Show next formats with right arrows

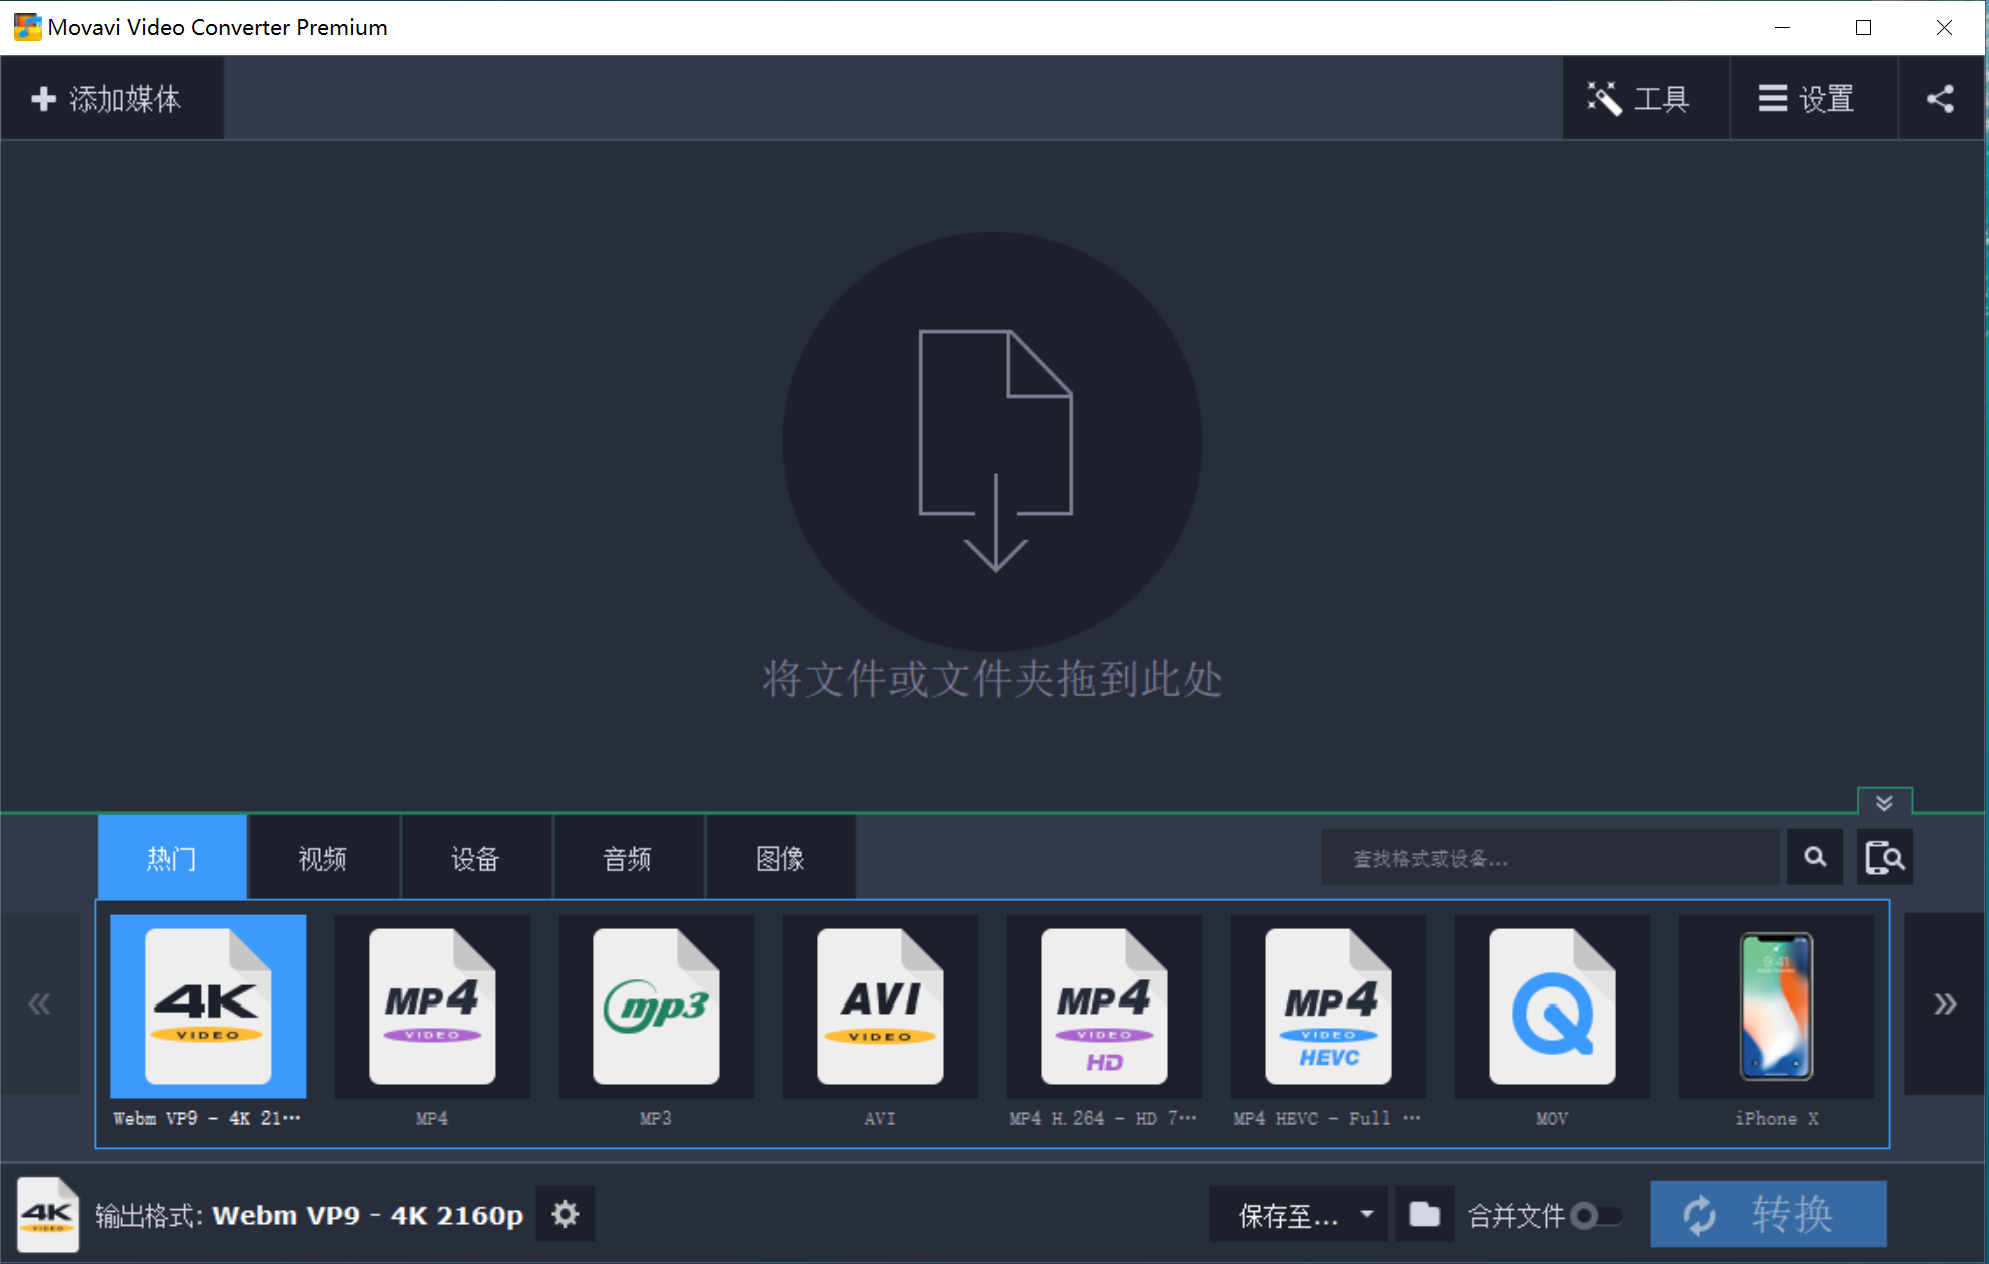(1944, 1003)
